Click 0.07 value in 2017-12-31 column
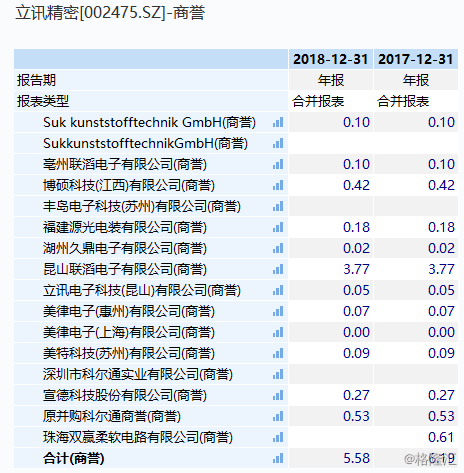The image size is (464, 473). tap(441, 311)
